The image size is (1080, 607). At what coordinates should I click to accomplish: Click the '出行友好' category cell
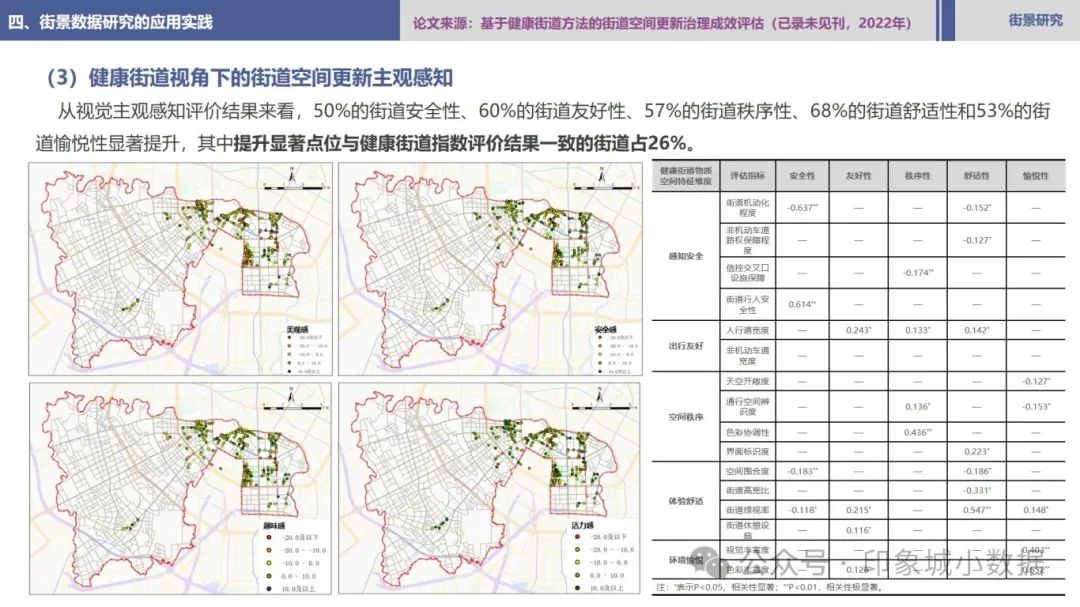(685, 345)
